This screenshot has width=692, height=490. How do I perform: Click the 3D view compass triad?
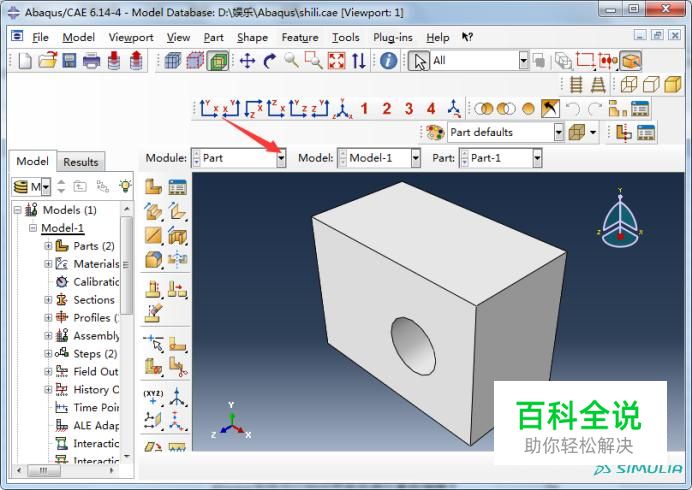pyautogui.click(x=620, y=218)
